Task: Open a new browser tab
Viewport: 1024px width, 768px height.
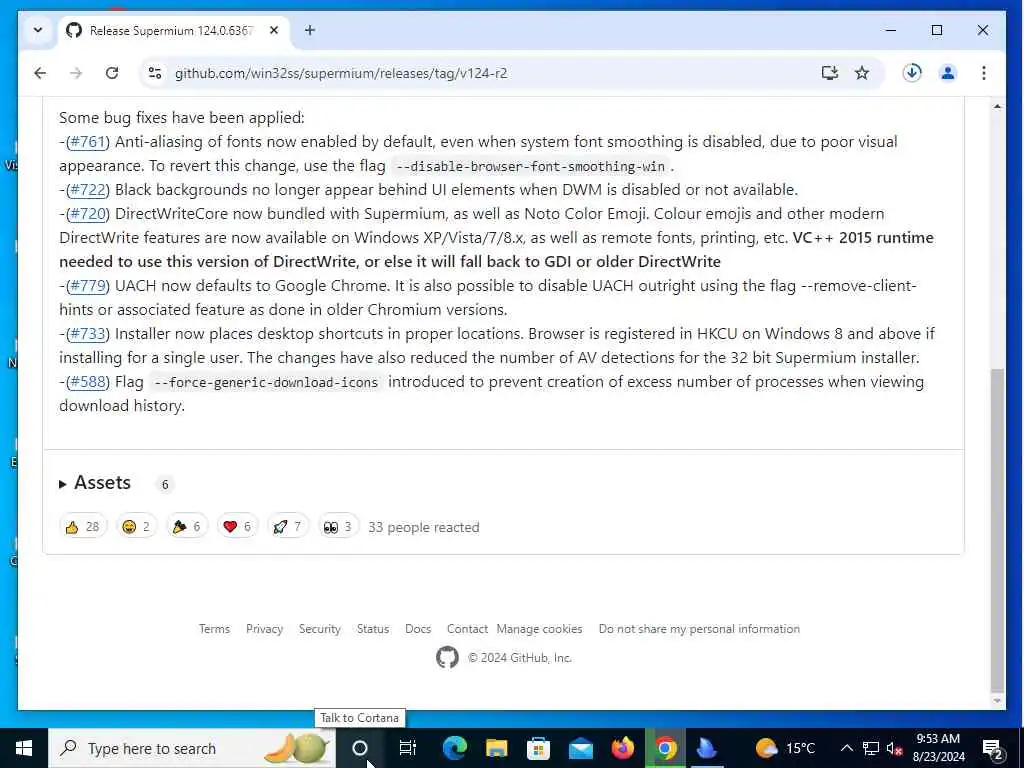Action: click(x=310, y=30)
